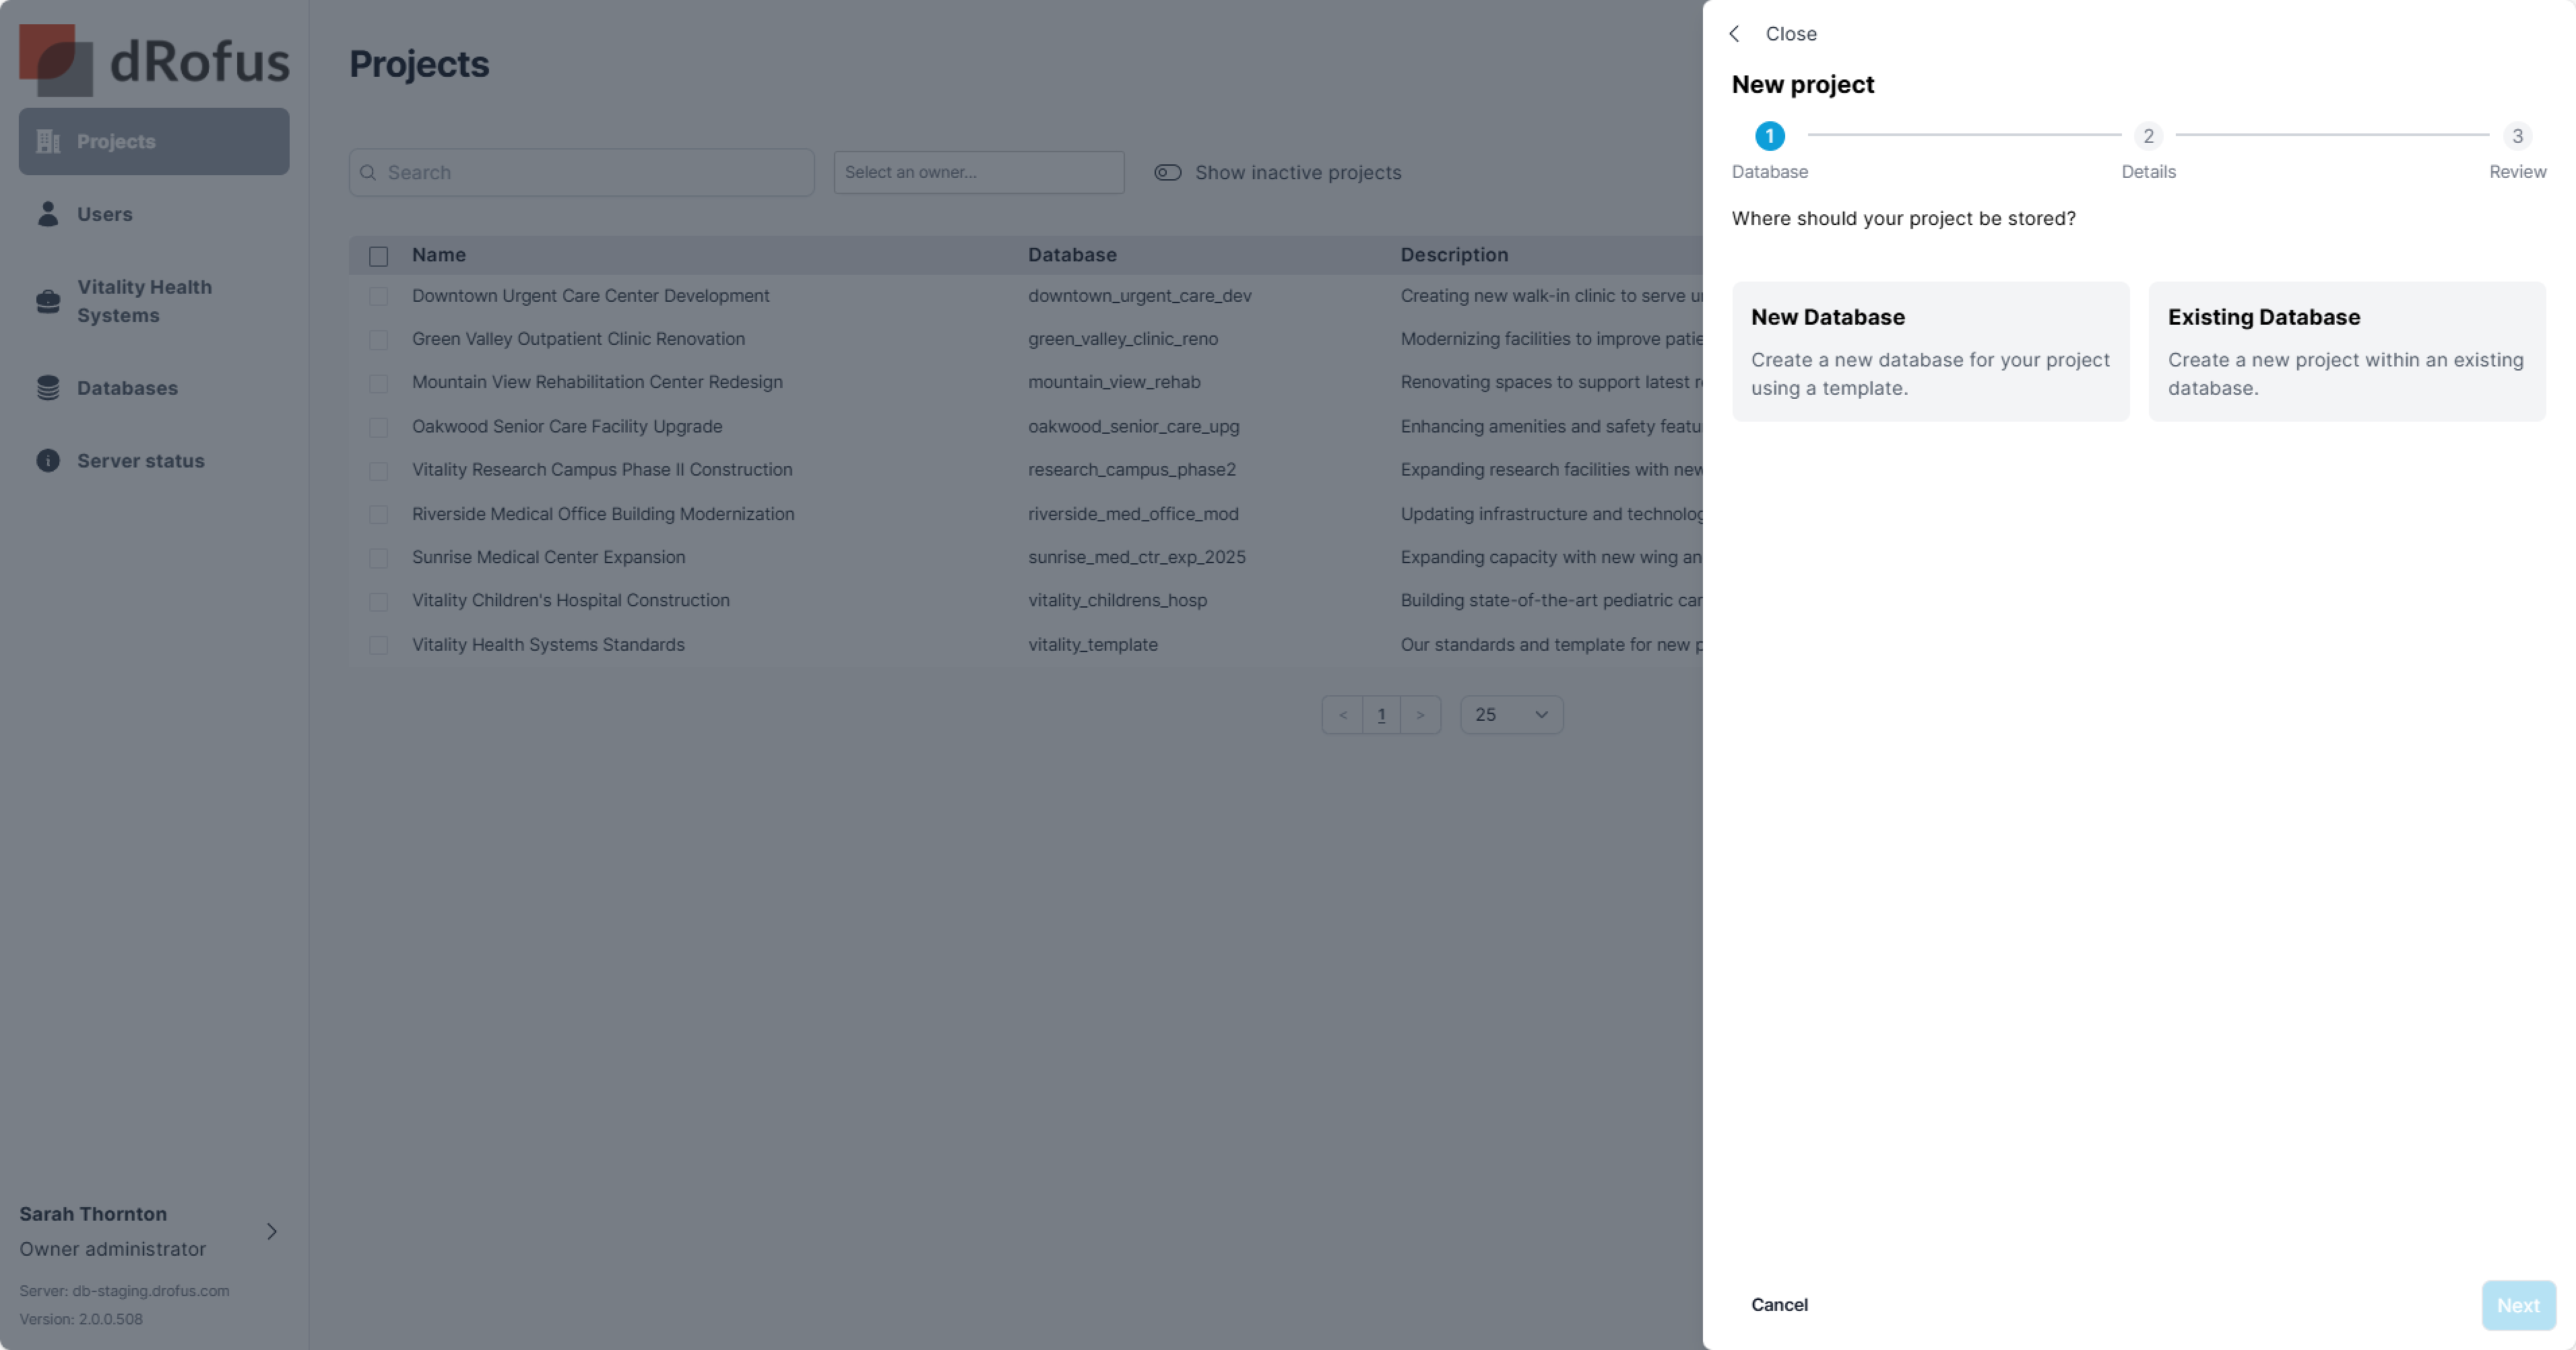Screen dimensions: 2576x1350
Task: Check Vitality Health Systems Standards row checkbox
Action: tap(378, 645)
